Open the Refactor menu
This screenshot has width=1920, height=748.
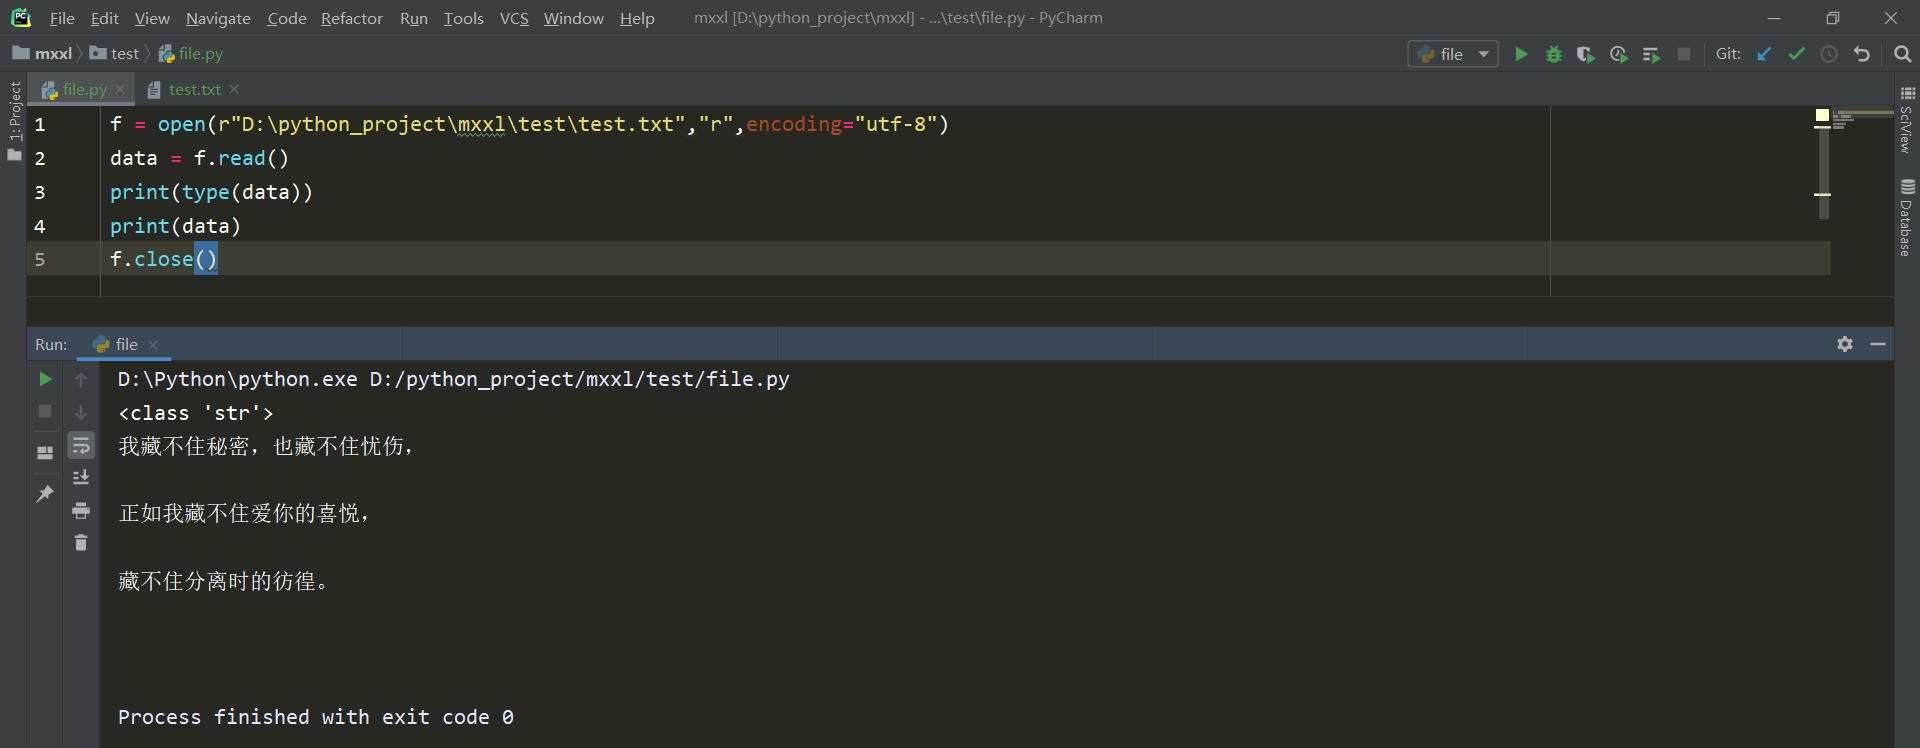pos(352,18)
